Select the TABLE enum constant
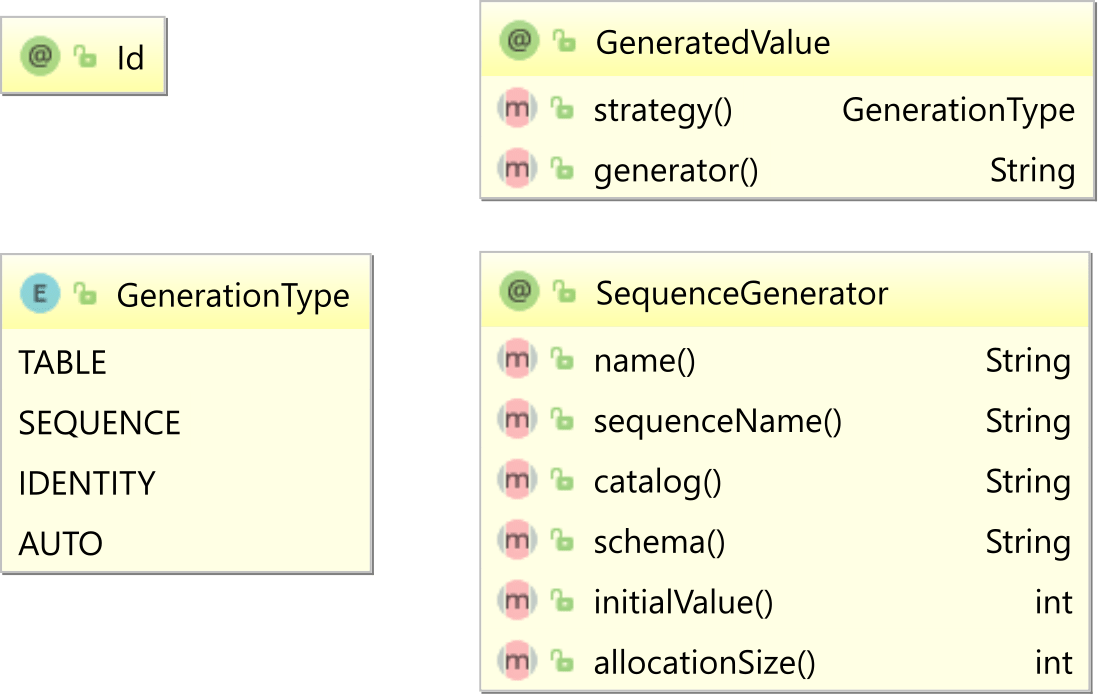The image size is (1098, 694). coord(62,362)
